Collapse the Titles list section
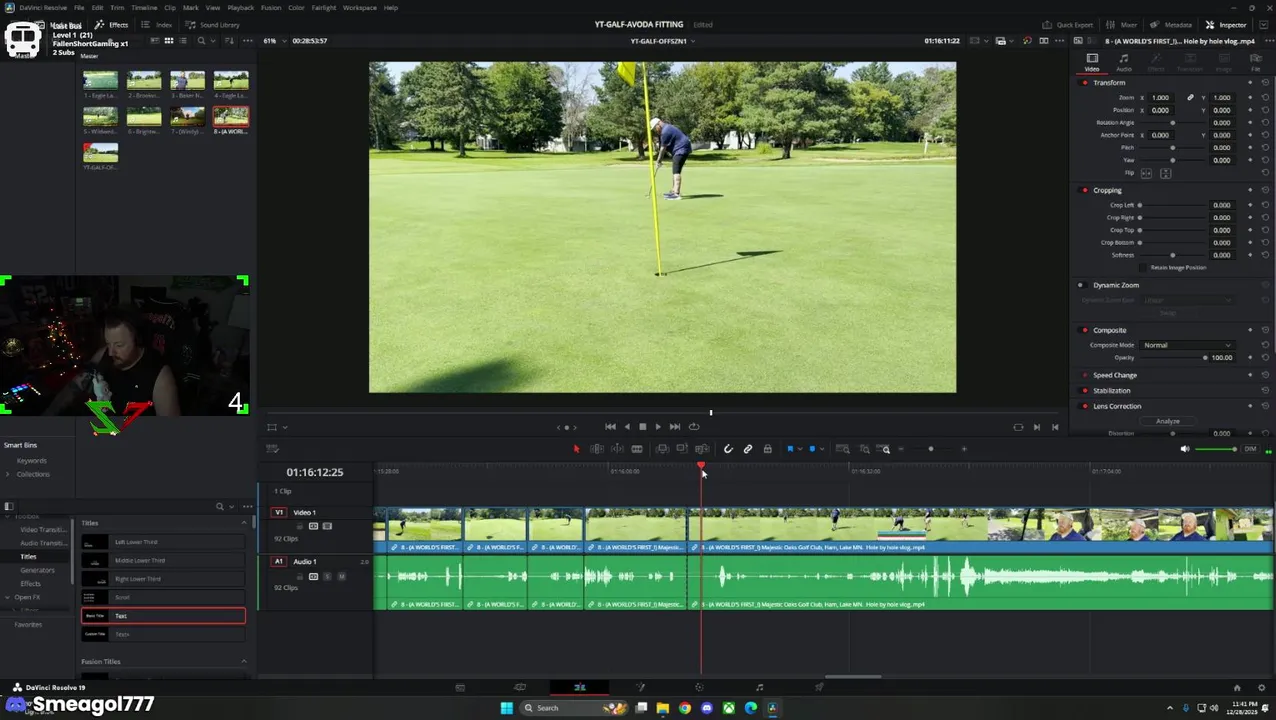 [243, 523]
